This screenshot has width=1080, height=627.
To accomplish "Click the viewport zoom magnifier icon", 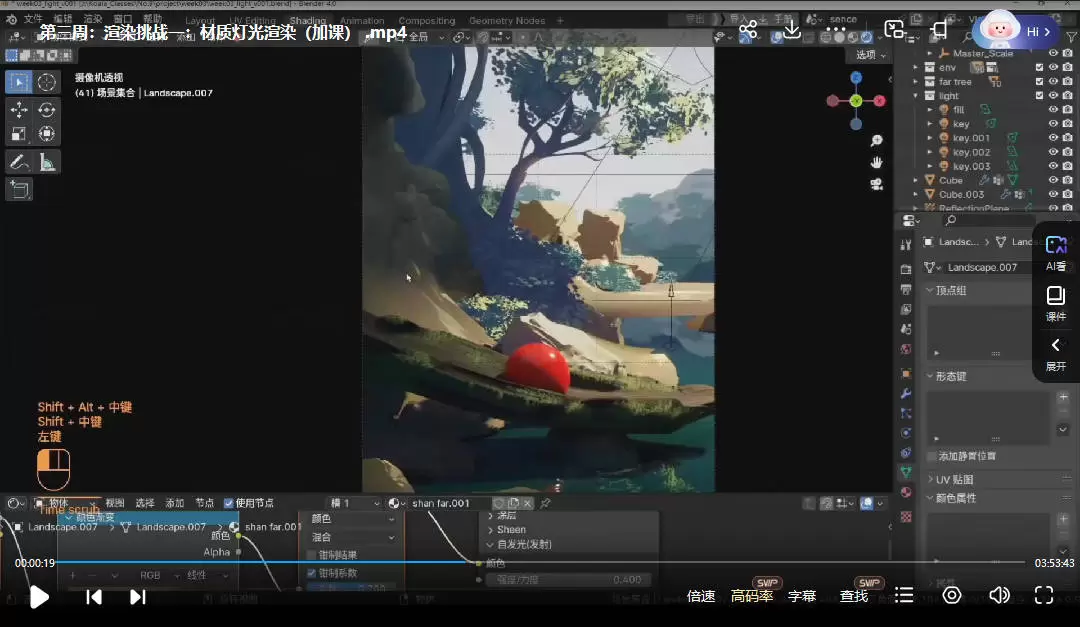I will [876, 141].
